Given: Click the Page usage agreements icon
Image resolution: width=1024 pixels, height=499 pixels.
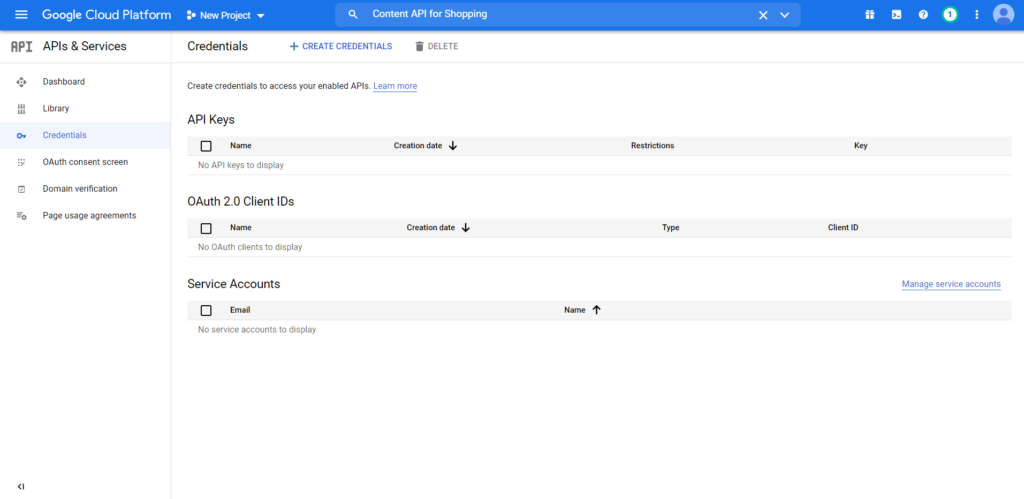Looking at the screenshot, I should click(21, 216).
